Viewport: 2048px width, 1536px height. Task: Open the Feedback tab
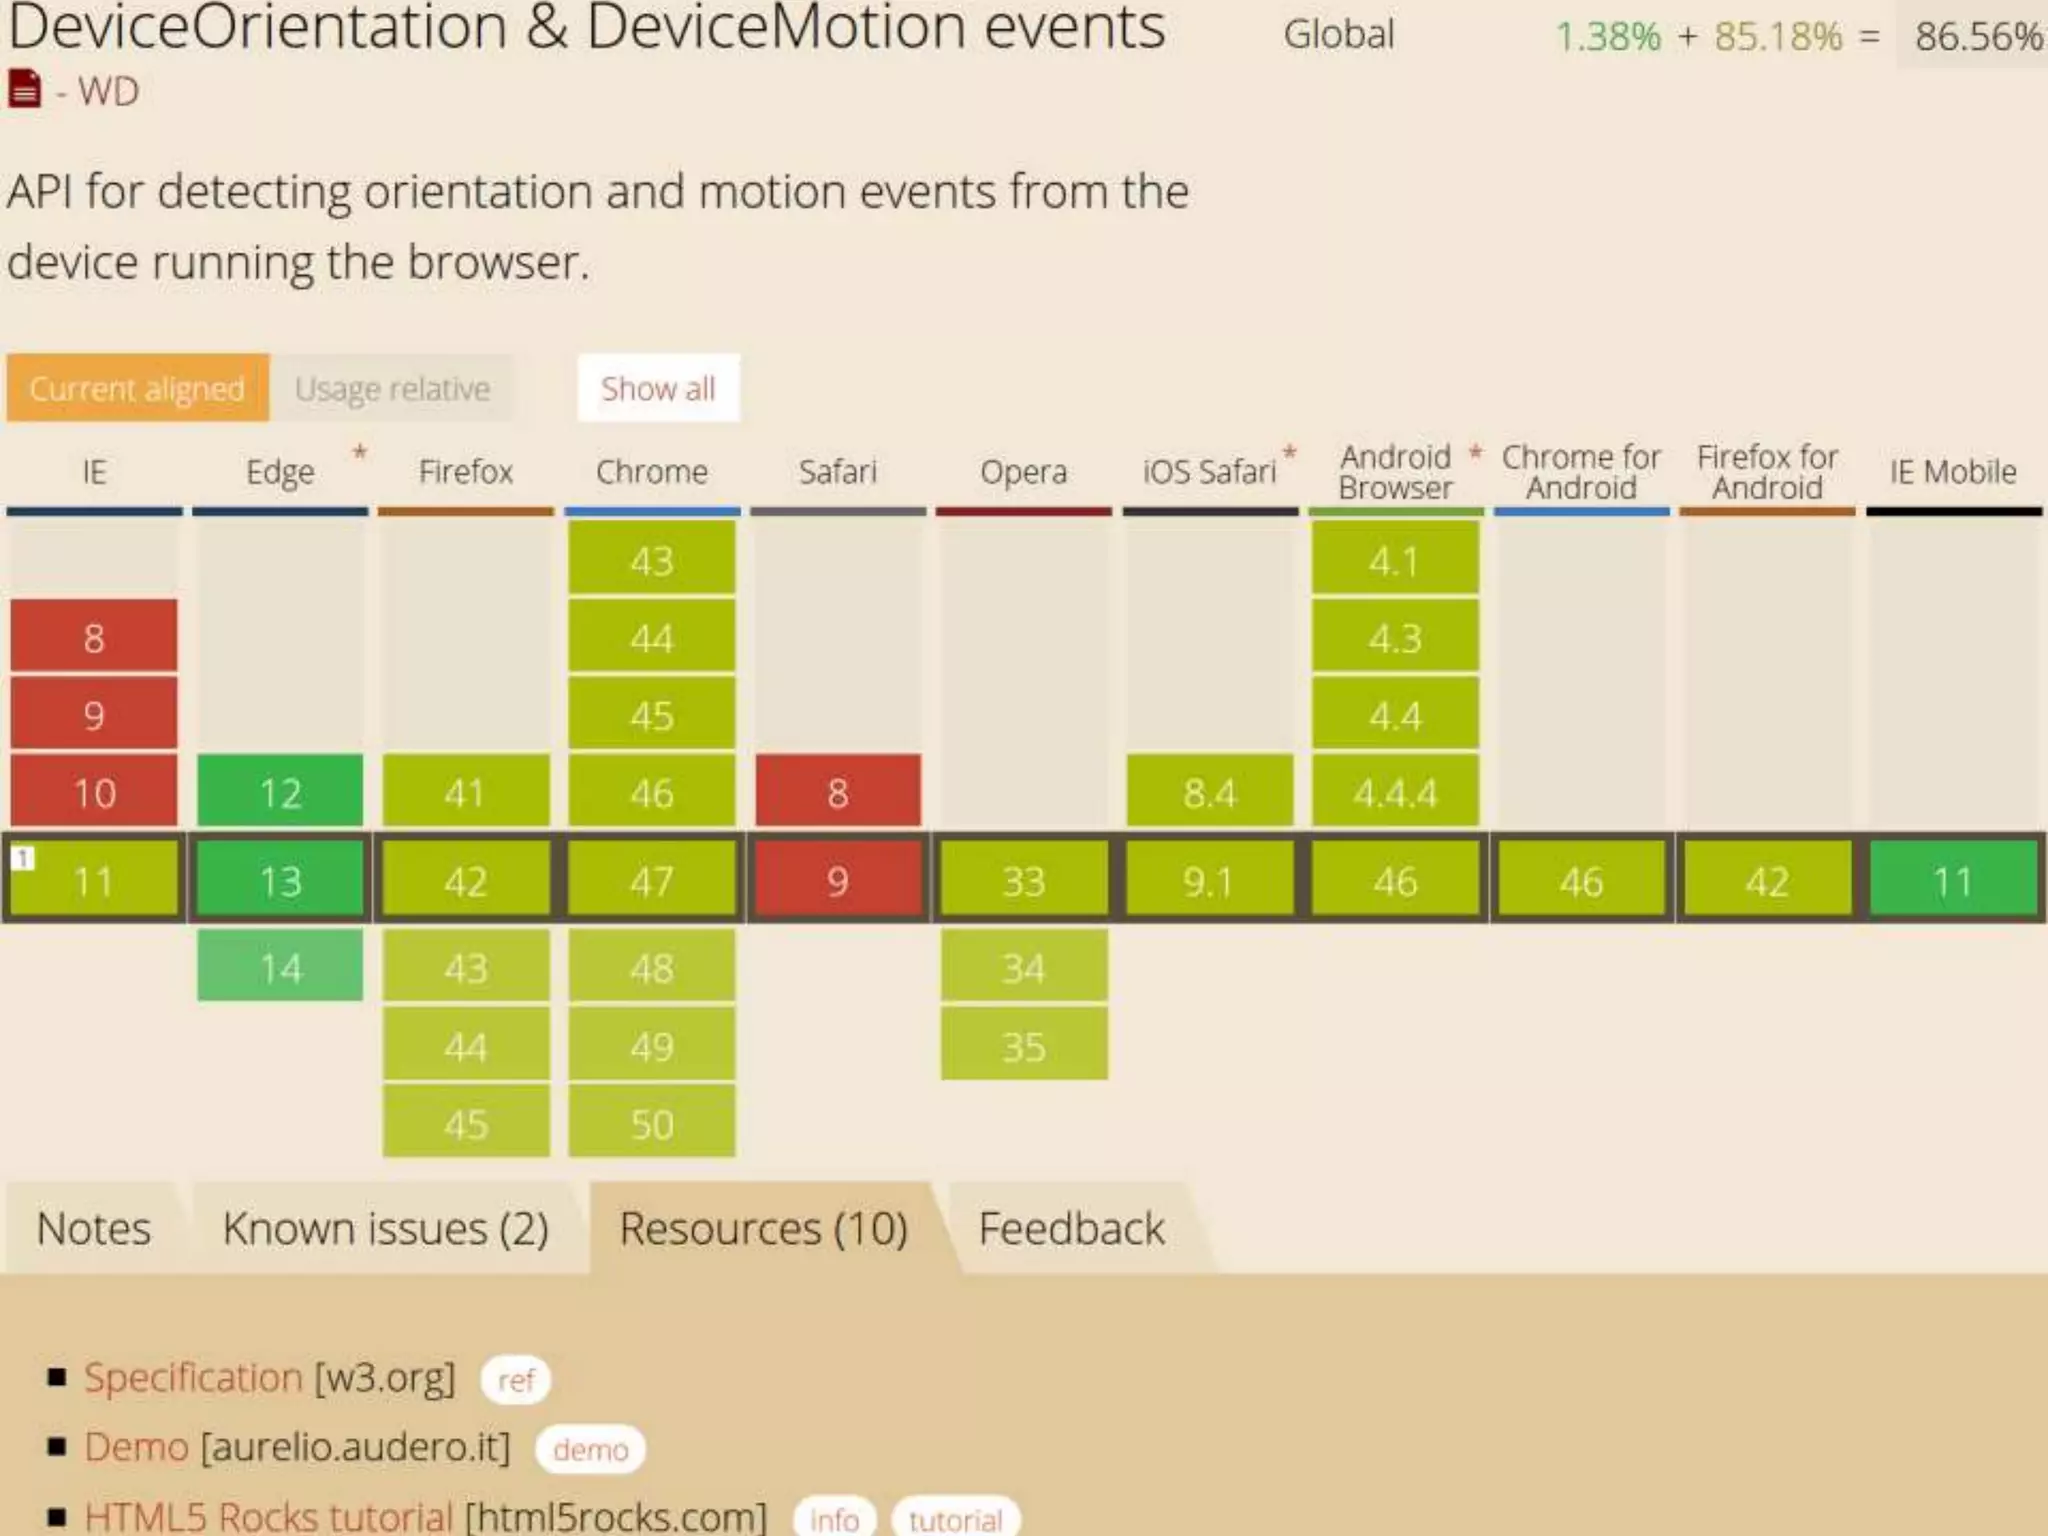point(1071,1228)
